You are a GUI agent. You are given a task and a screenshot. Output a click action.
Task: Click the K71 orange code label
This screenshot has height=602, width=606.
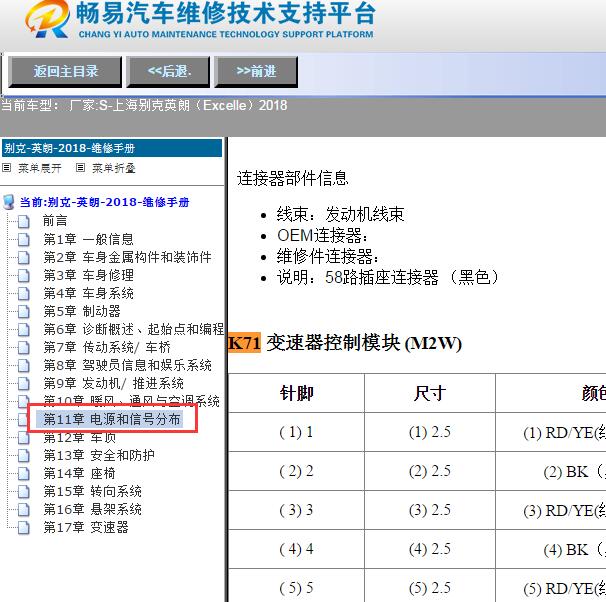point(245,343)
